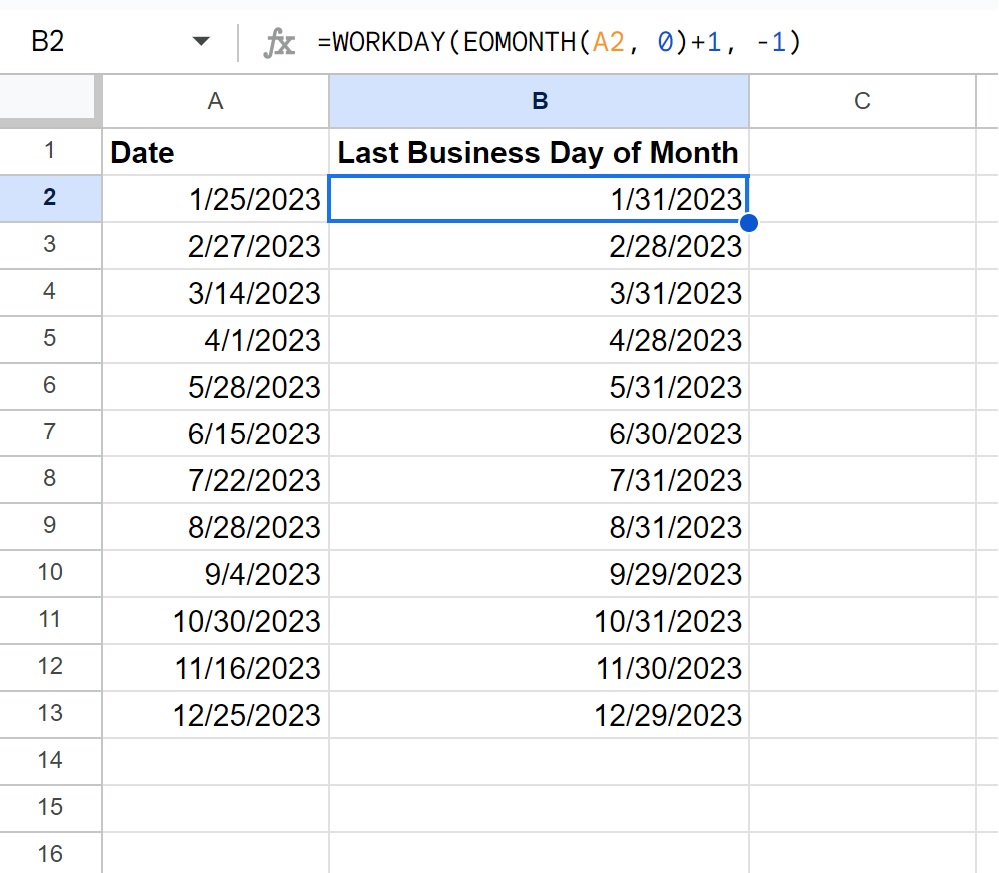The image size is (999, 873).
Task: Select column A header
Action: click(x=215, y=101)
